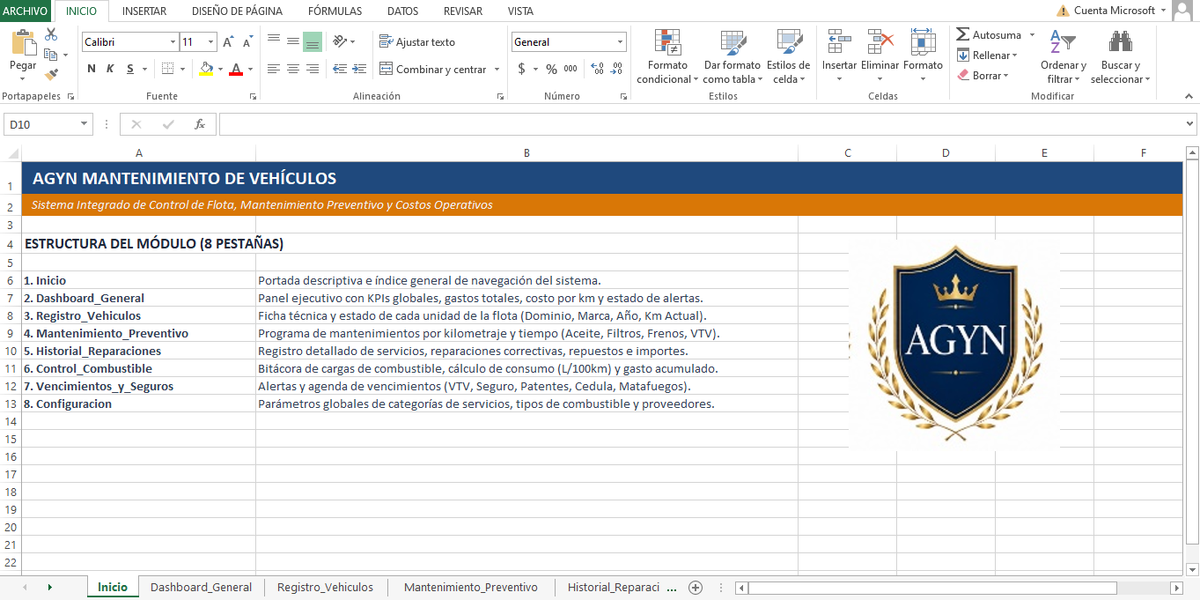Open Formato condicional icon

667,42
